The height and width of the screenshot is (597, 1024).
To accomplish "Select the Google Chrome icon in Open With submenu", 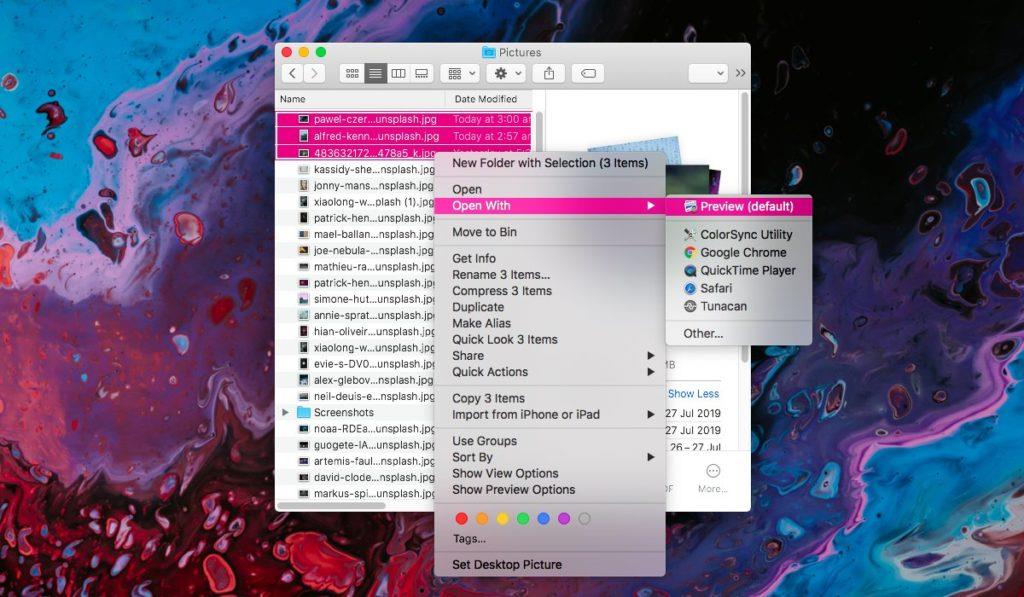I will [x=690, y=252].
